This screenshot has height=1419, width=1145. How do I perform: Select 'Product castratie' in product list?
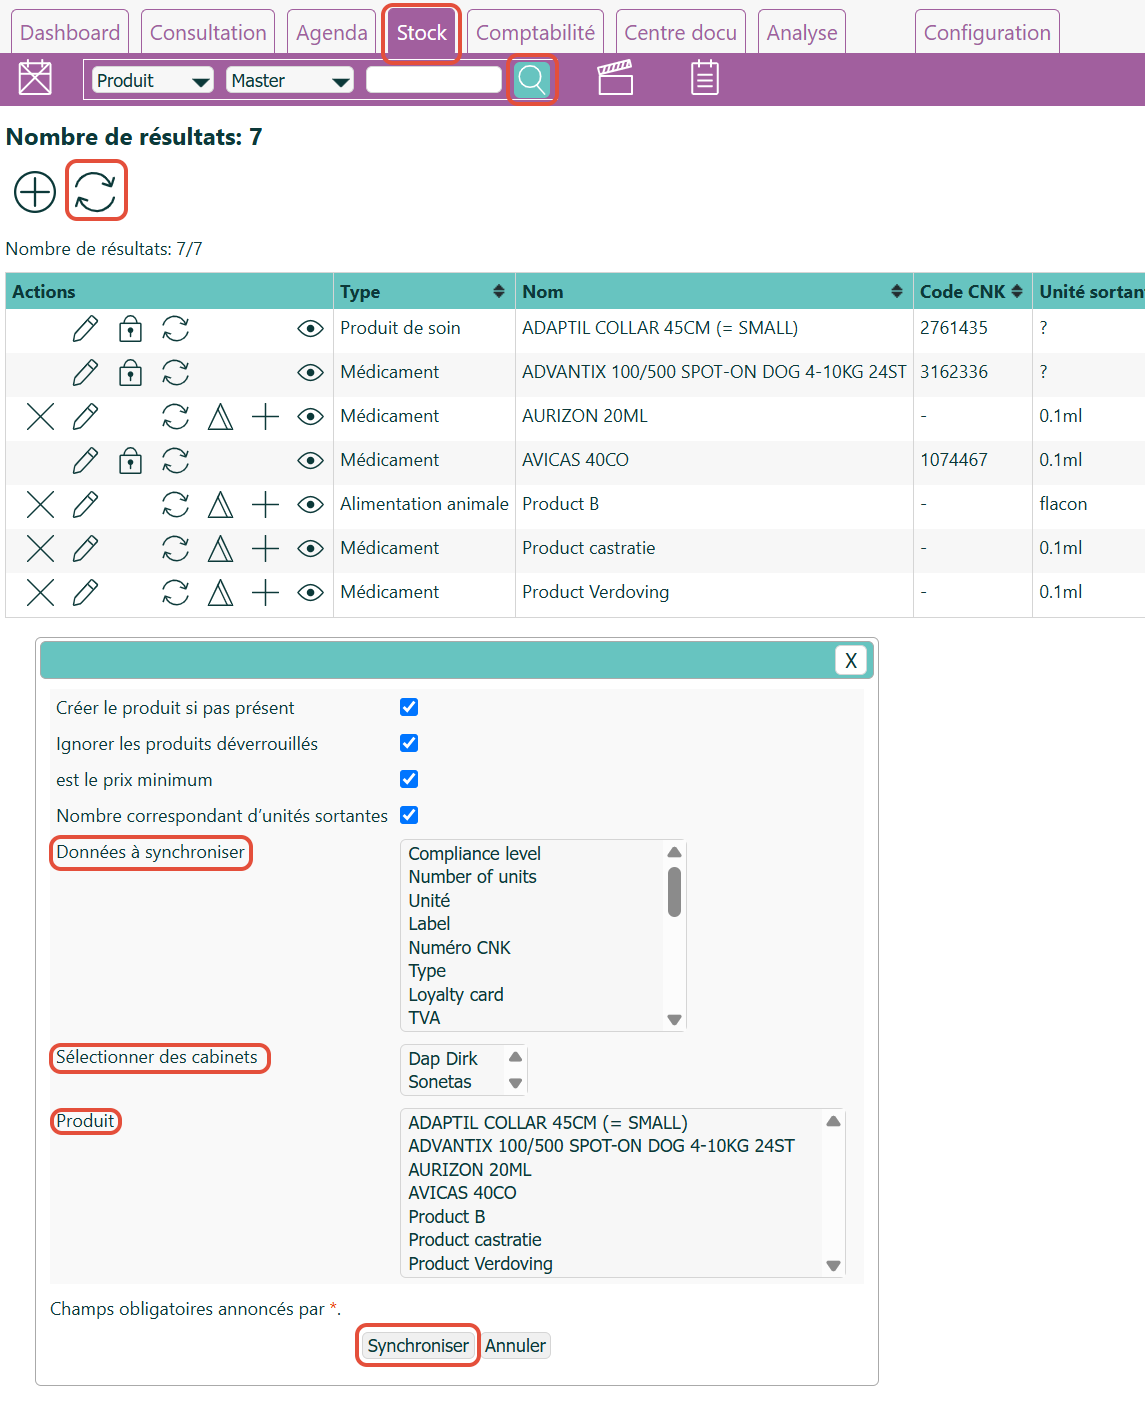click(x=475, y=1240)
